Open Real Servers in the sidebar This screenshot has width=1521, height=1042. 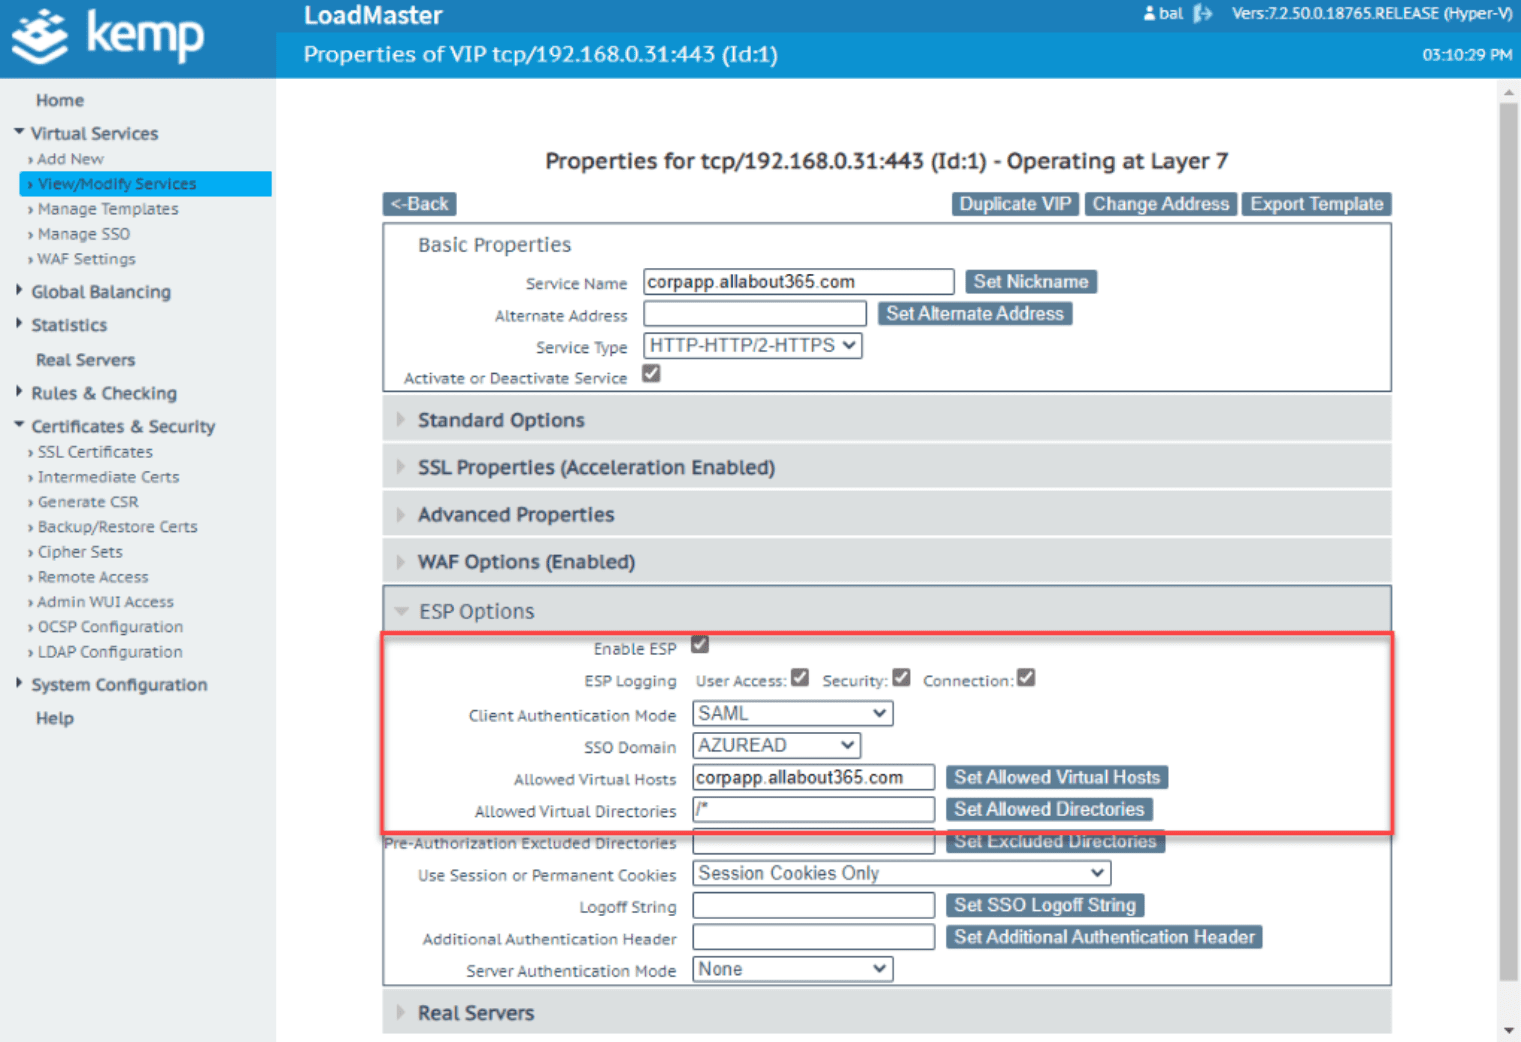tap(85, 360)
